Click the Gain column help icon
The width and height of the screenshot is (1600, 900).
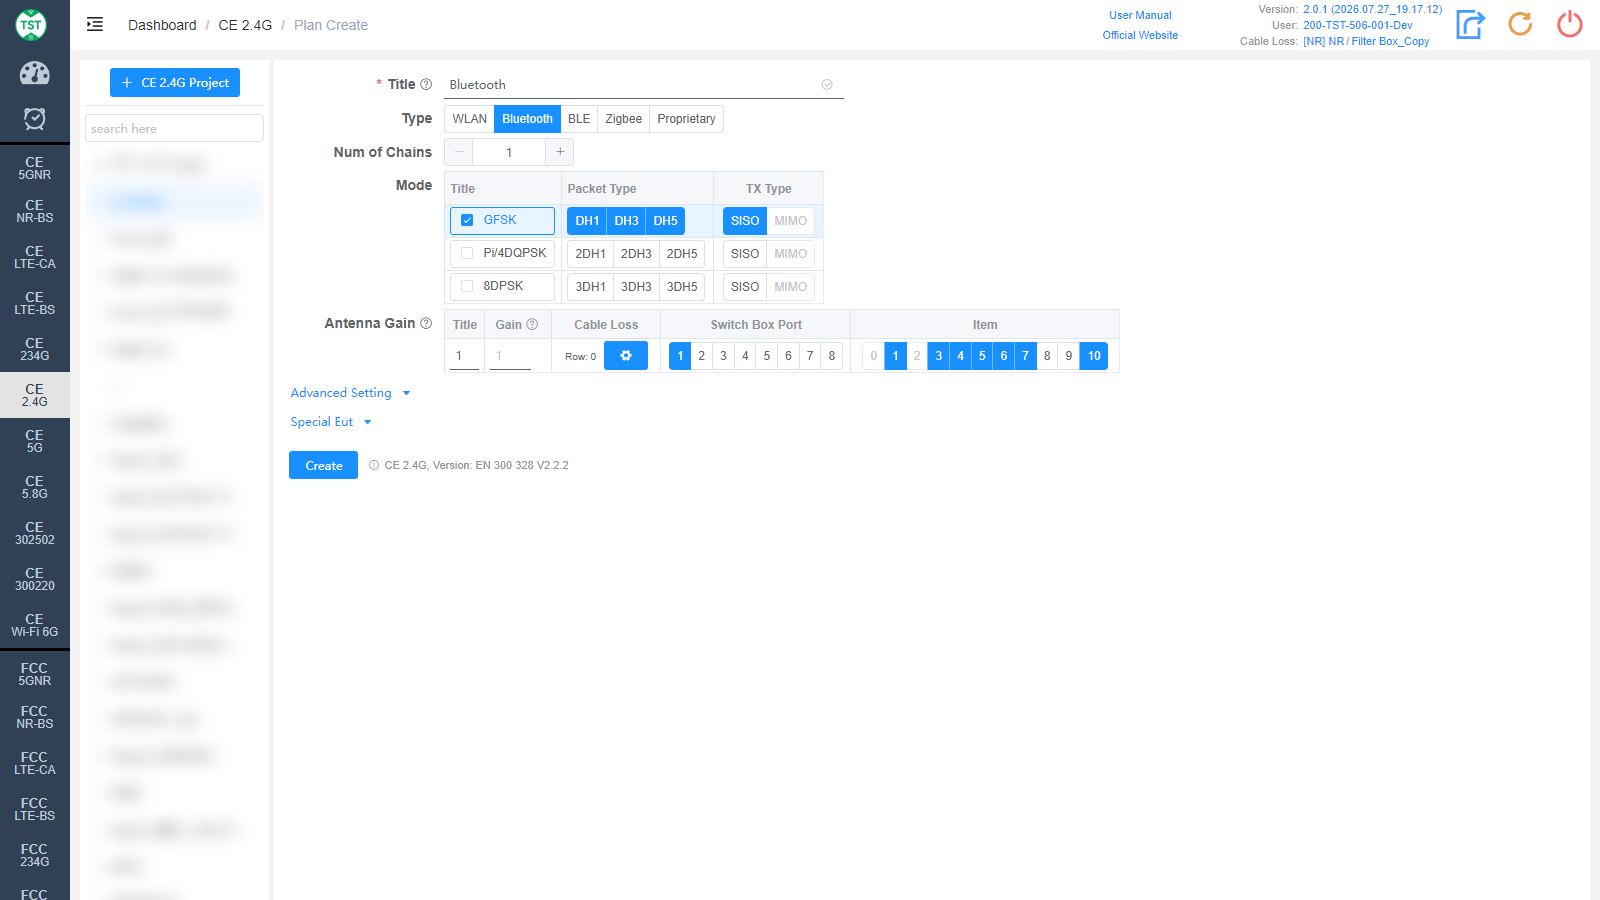click(532, 324)
